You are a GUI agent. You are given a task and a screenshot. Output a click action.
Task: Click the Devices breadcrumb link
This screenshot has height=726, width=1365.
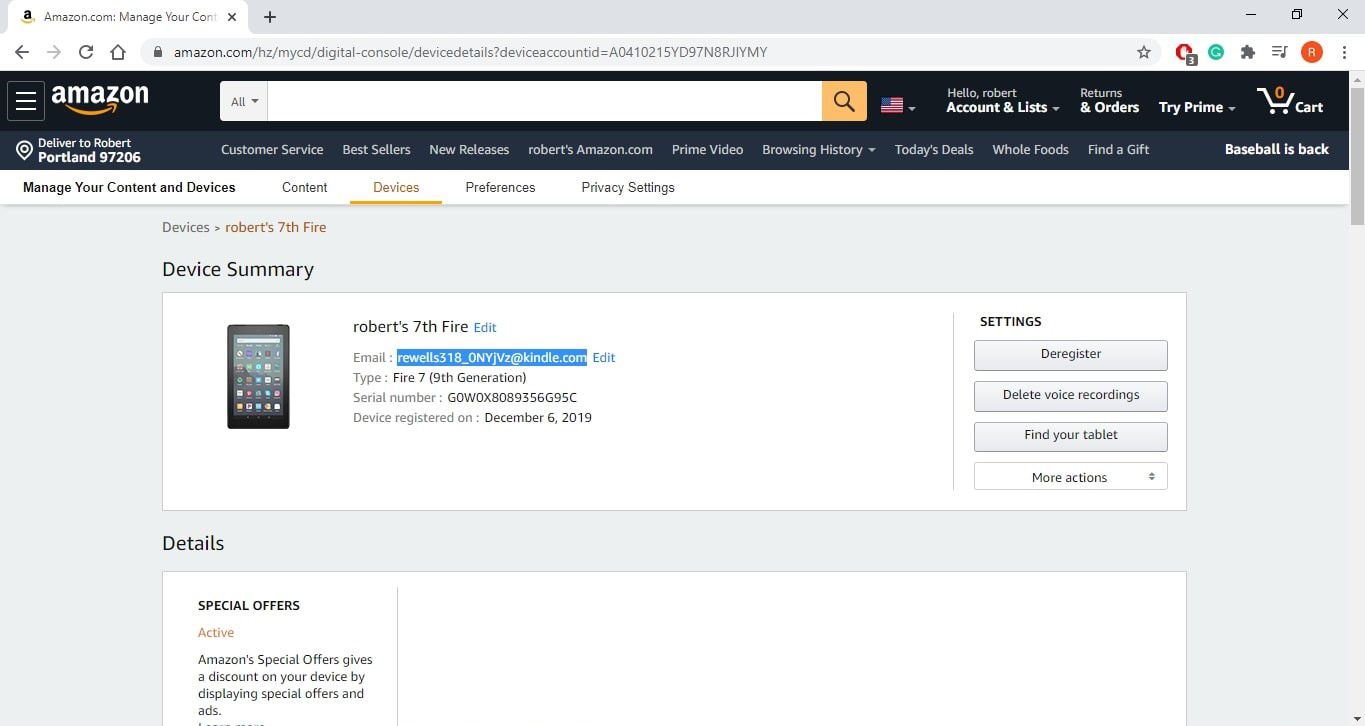coord(186,227)
